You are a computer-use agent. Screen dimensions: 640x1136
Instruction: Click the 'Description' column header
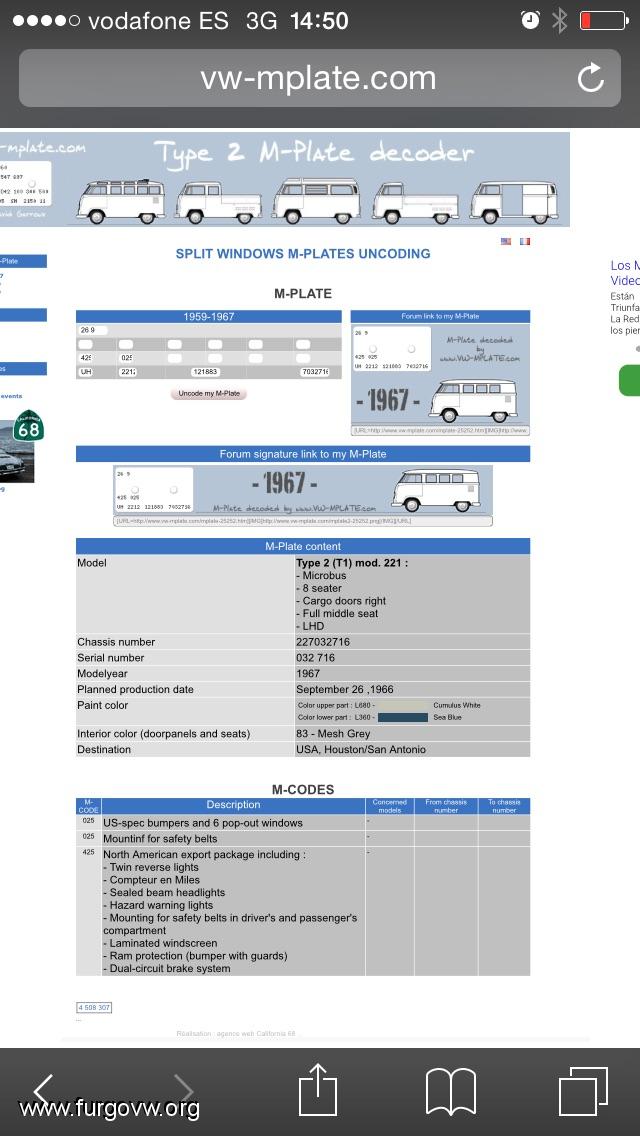(233, 805)
